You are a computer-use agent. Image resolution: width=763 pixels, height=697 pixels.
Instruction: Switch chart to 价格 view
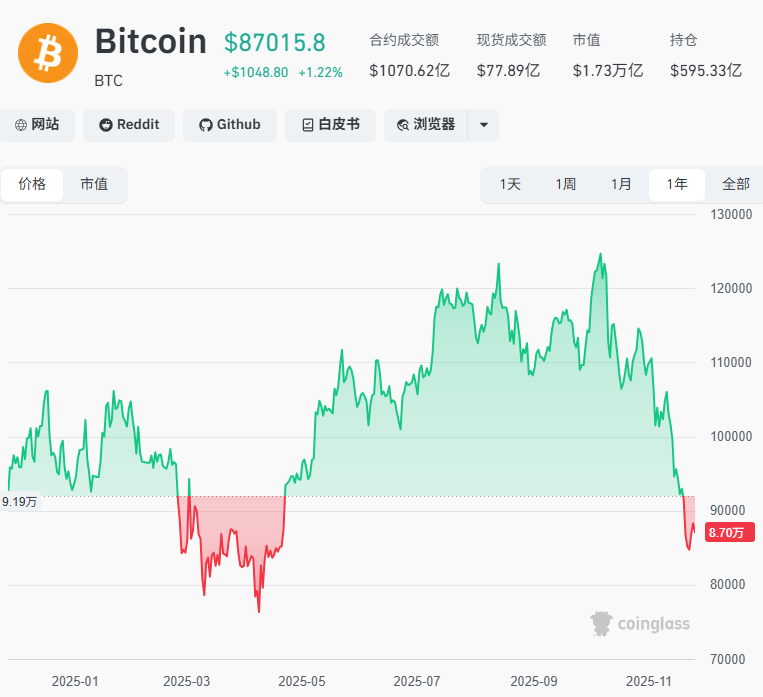32,184
